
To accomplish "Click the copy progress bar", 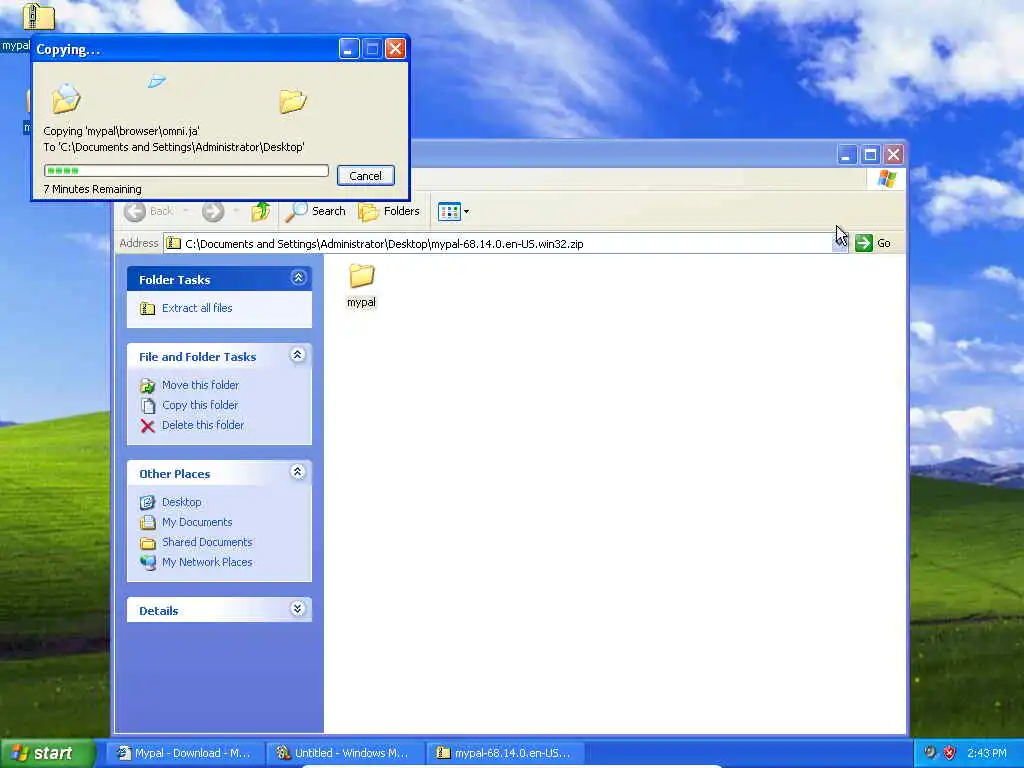I will point(186,170).
